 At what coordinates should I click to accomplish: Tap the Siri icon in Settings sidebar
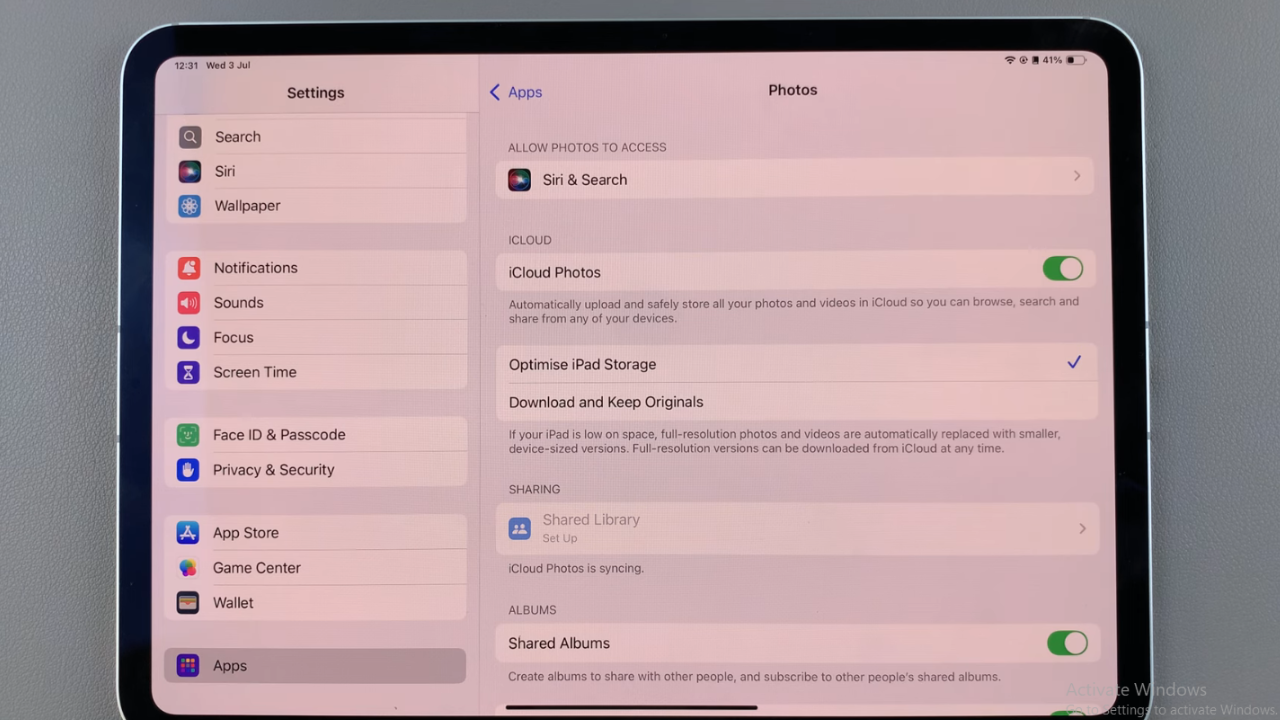click(190, 171)
